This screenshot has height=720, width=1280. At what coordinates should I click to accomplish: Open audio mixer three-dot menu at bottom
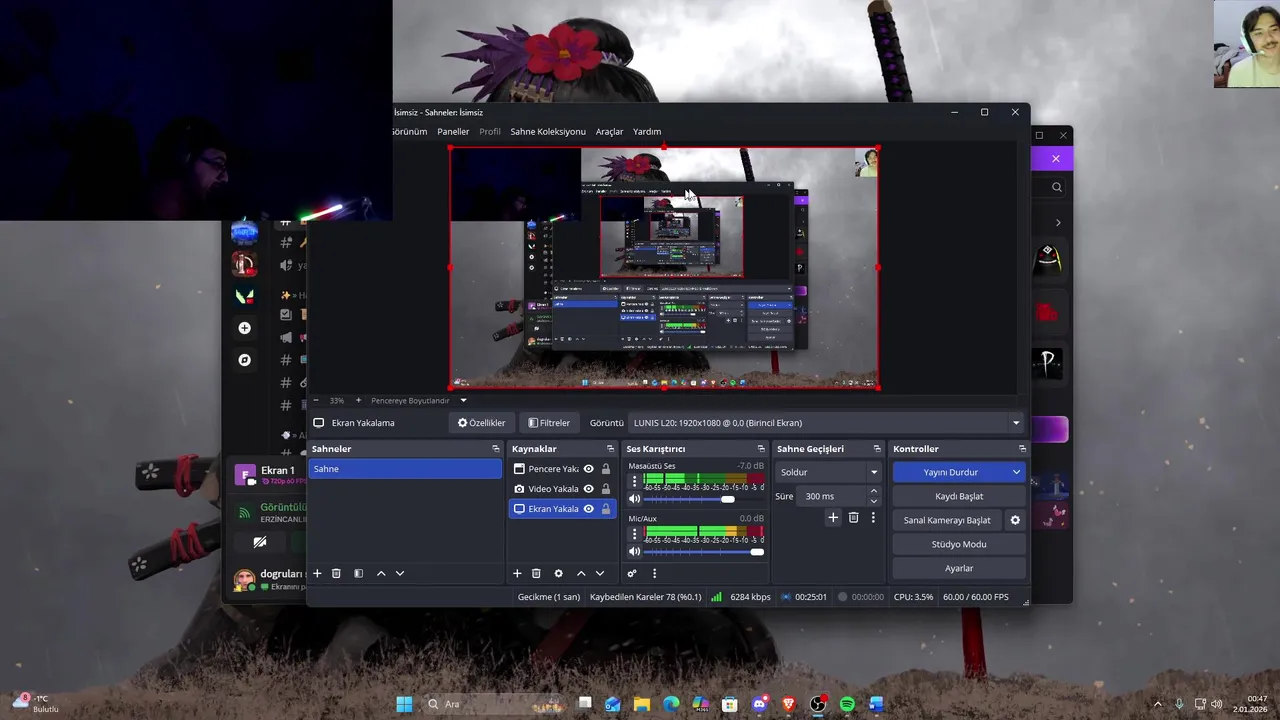pyautogui.click(x=655, y=573)
